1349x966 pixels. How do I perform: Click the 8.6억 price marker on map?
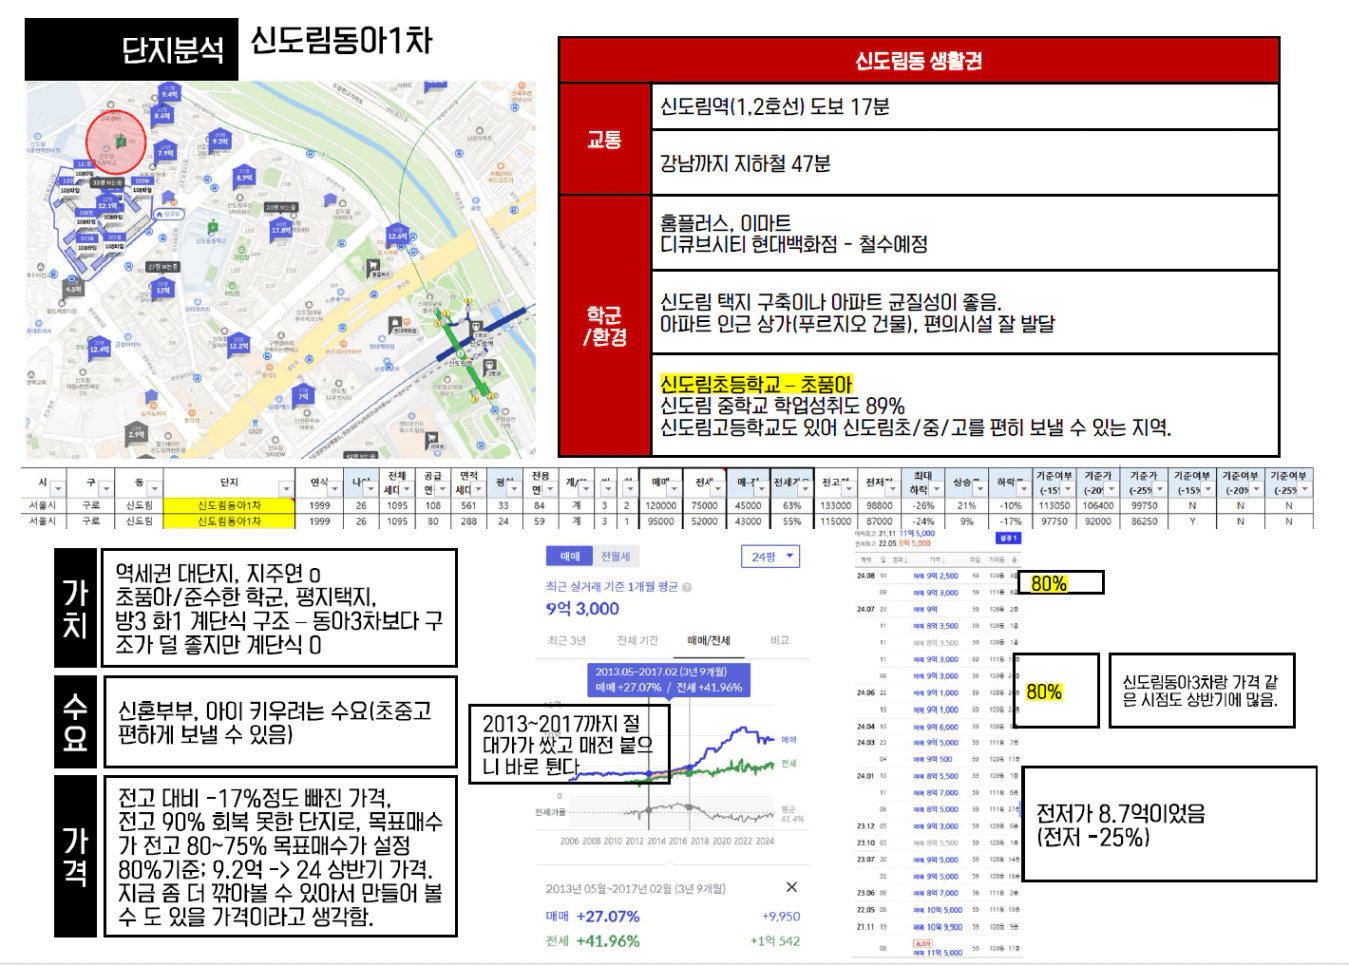[x=162, y=114]
